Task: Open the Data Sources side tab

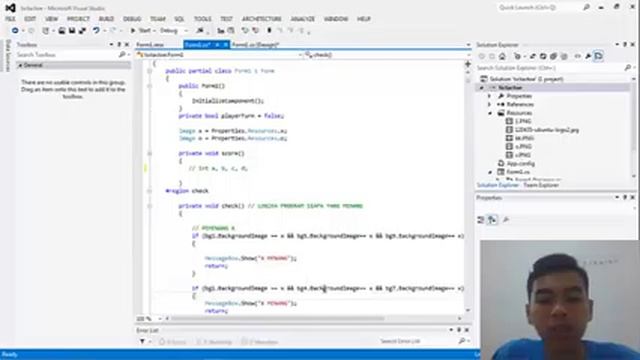Action: (x=7, y=56)
